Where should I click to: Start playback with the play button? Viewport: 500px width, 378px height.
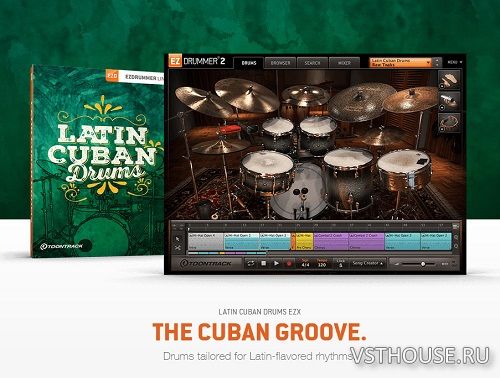coord(276,264)
